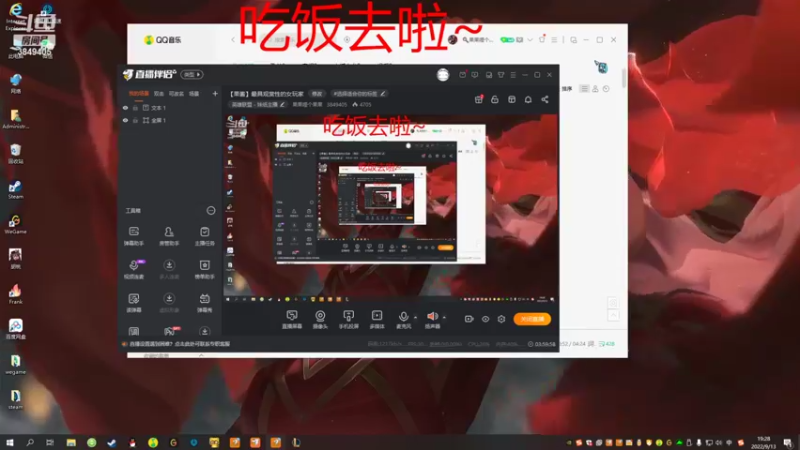Switch to the second scene tab
Screen dimensions: 800x450
(159, 94)
